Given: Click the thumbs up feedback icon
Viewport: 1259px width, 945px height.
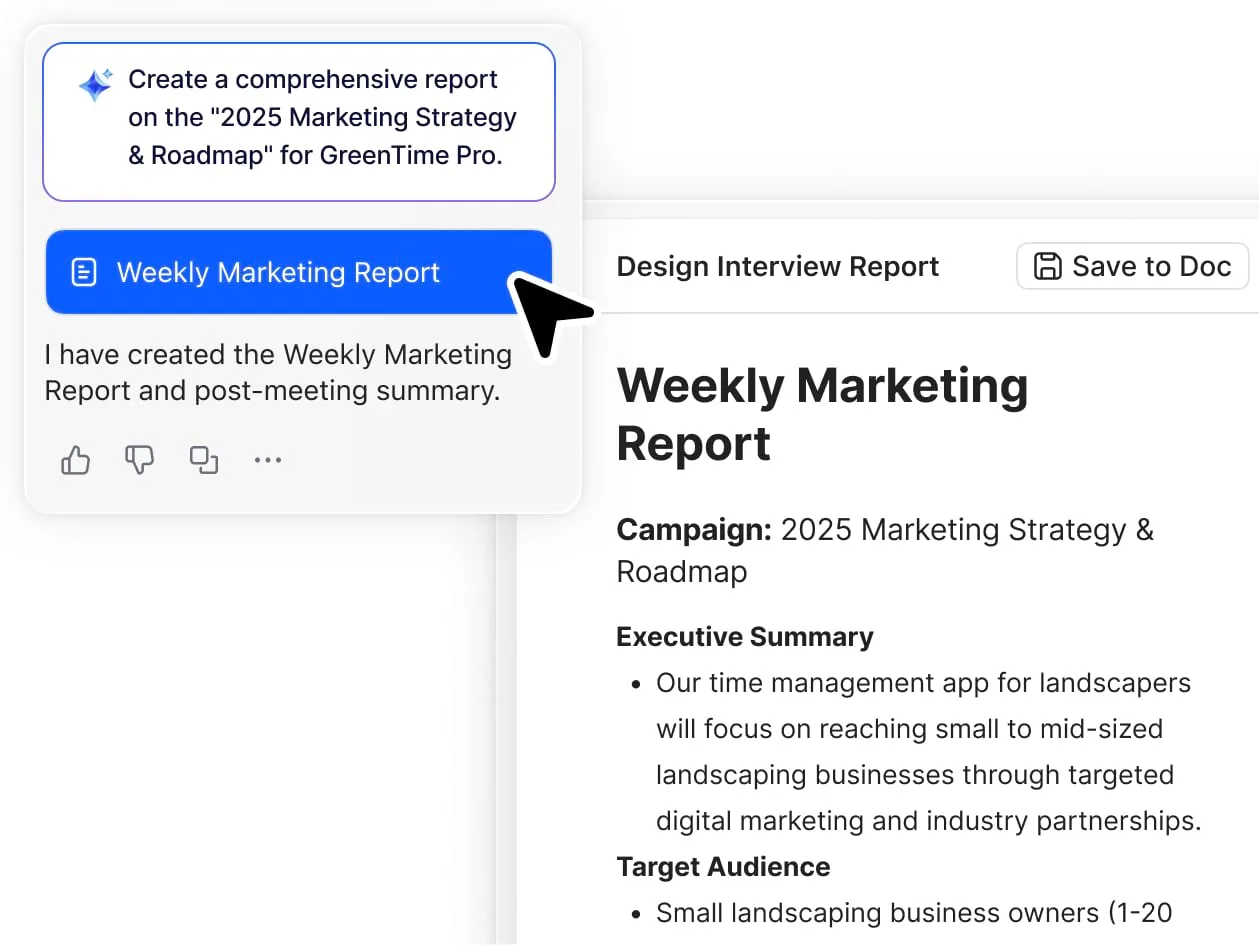Looking at the screenshot, I should click(x=76, y=460).
